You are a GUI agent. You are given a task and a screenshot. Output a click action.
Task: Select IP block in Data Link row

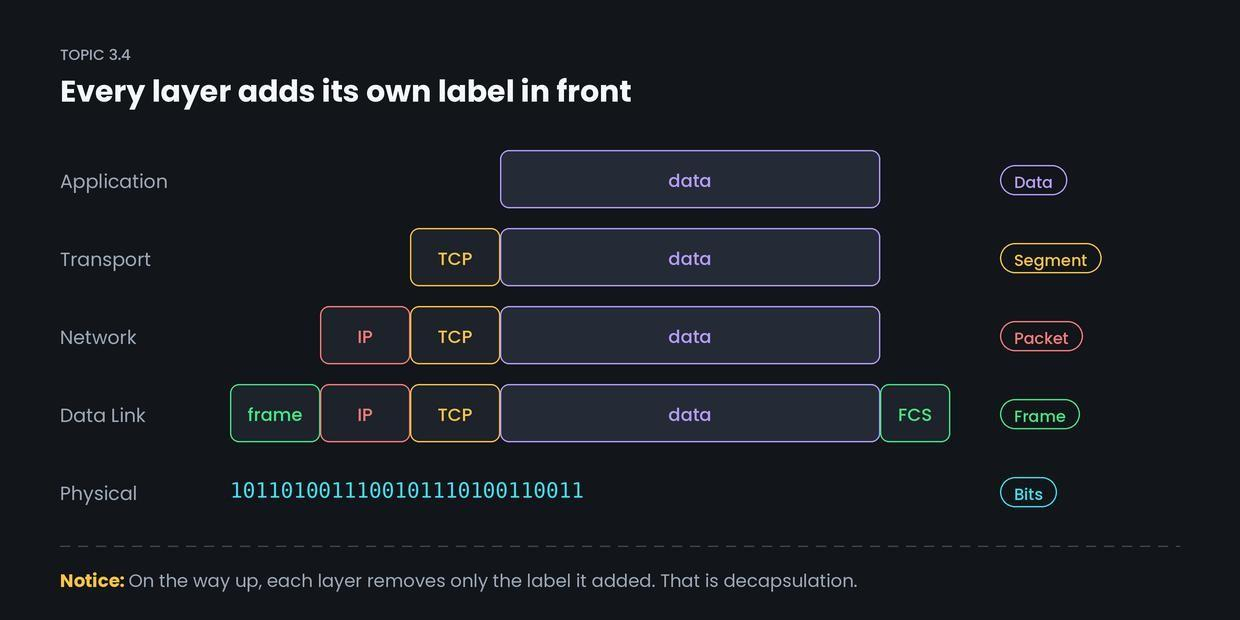click(365, 414)
